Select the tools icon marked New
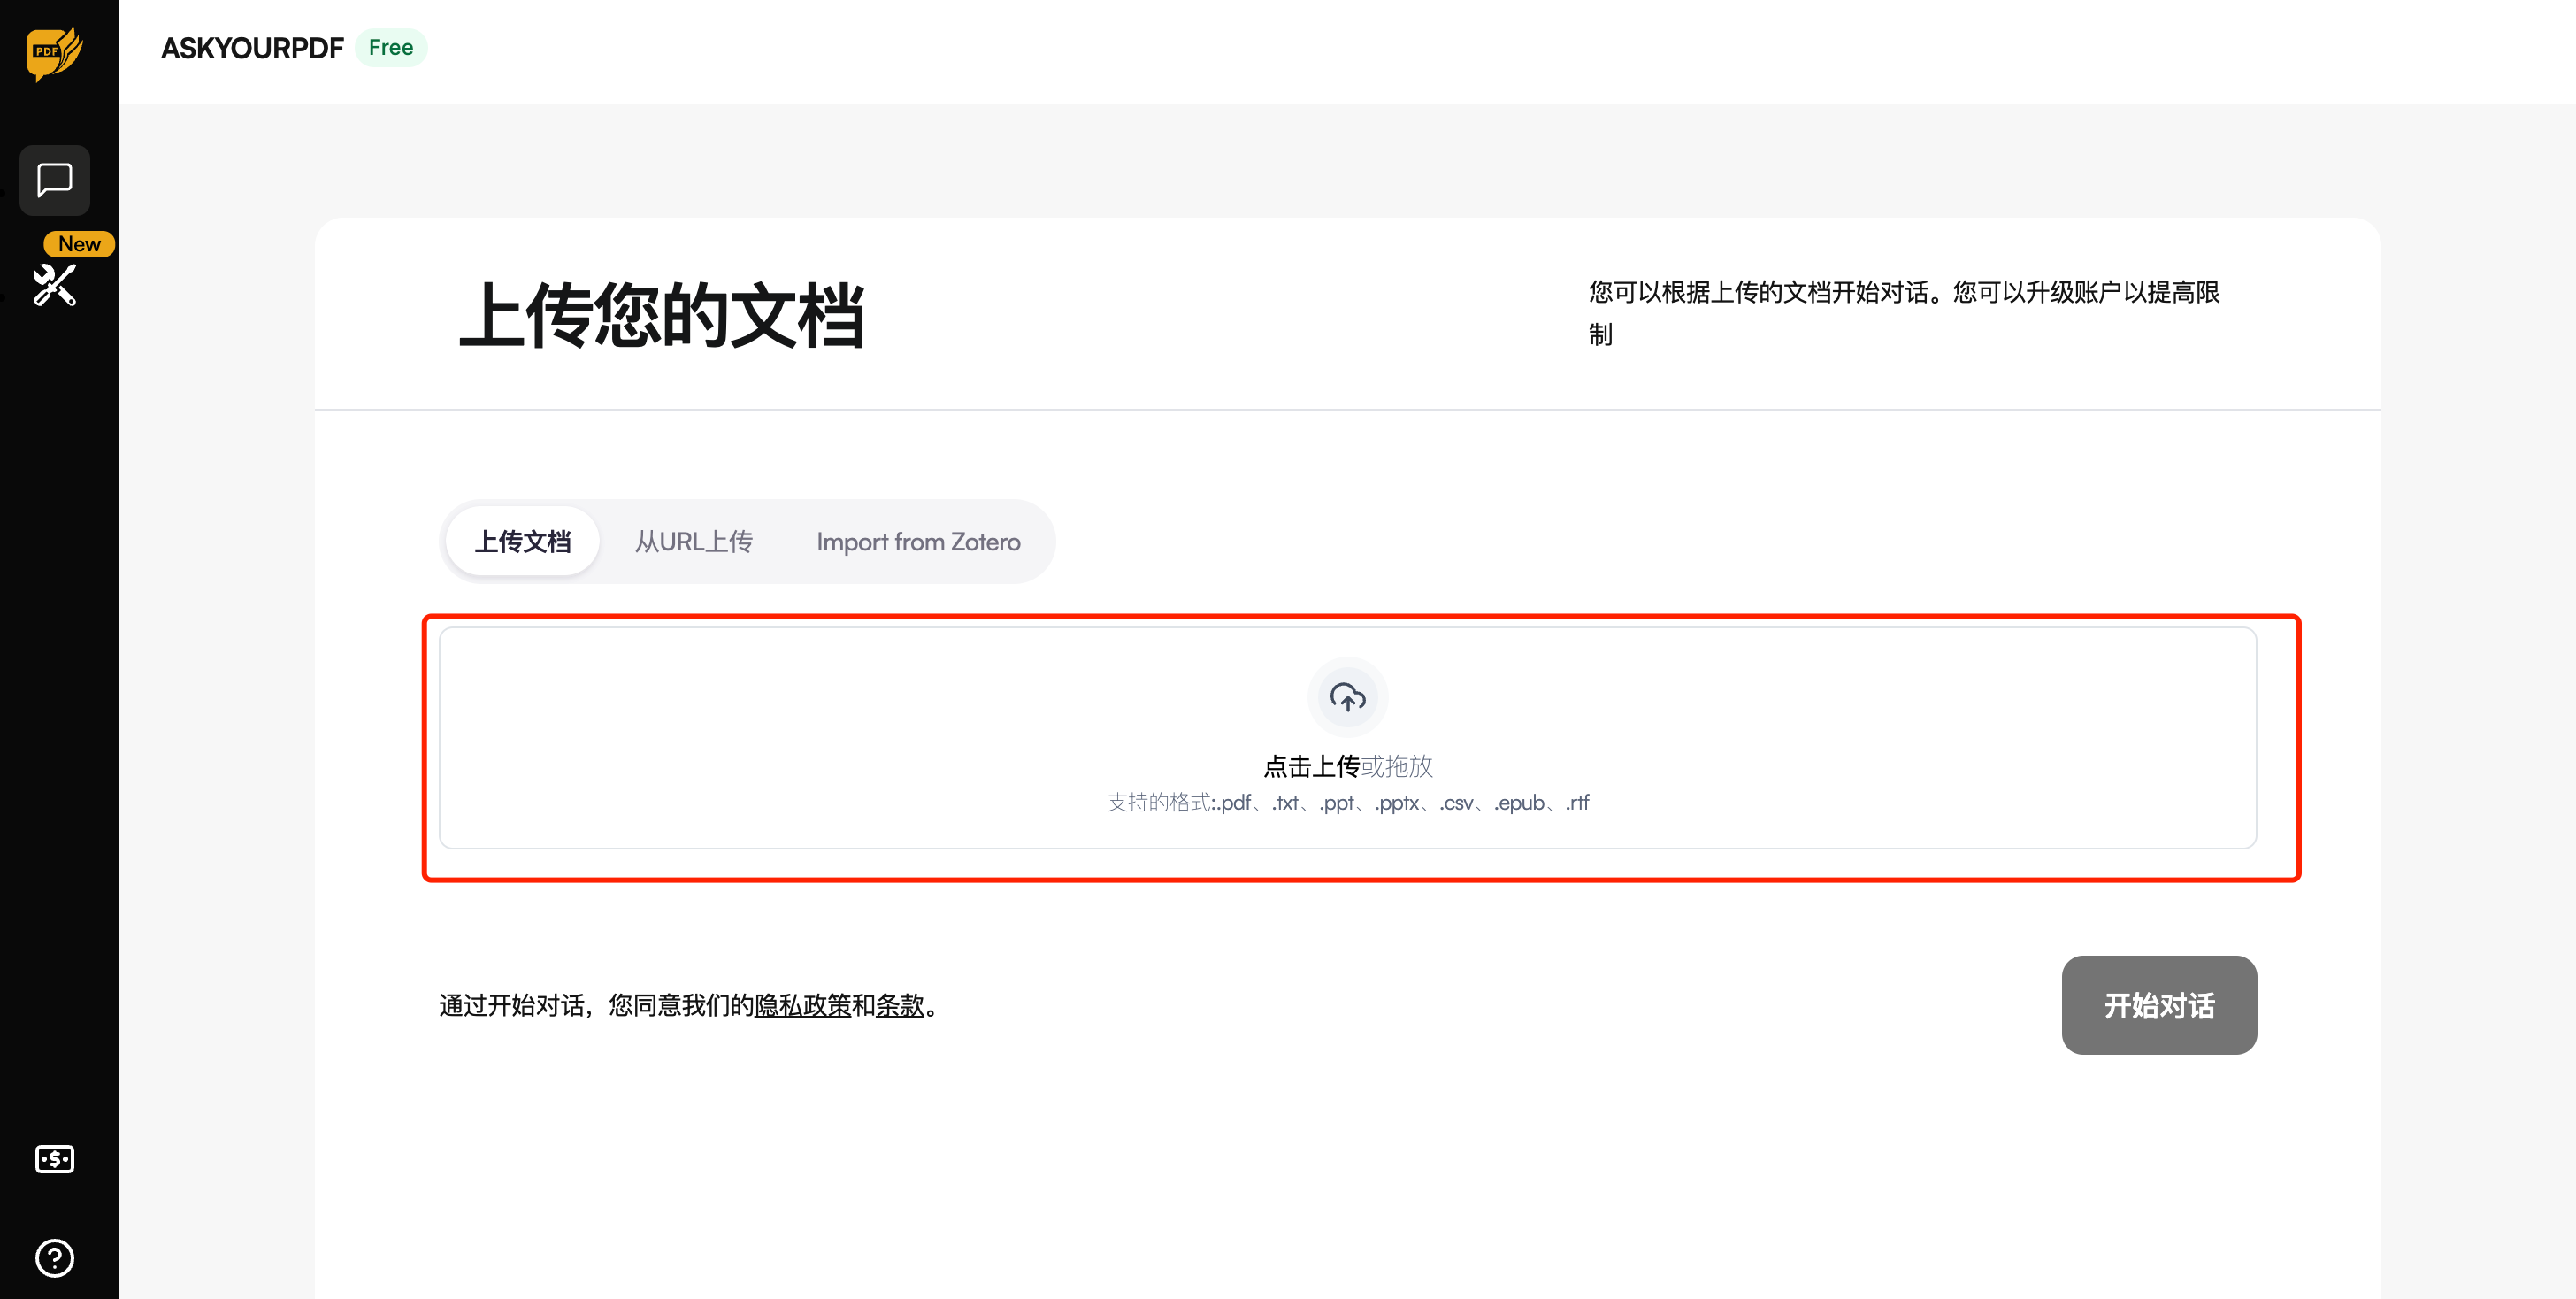 click(x=55, y=286)
